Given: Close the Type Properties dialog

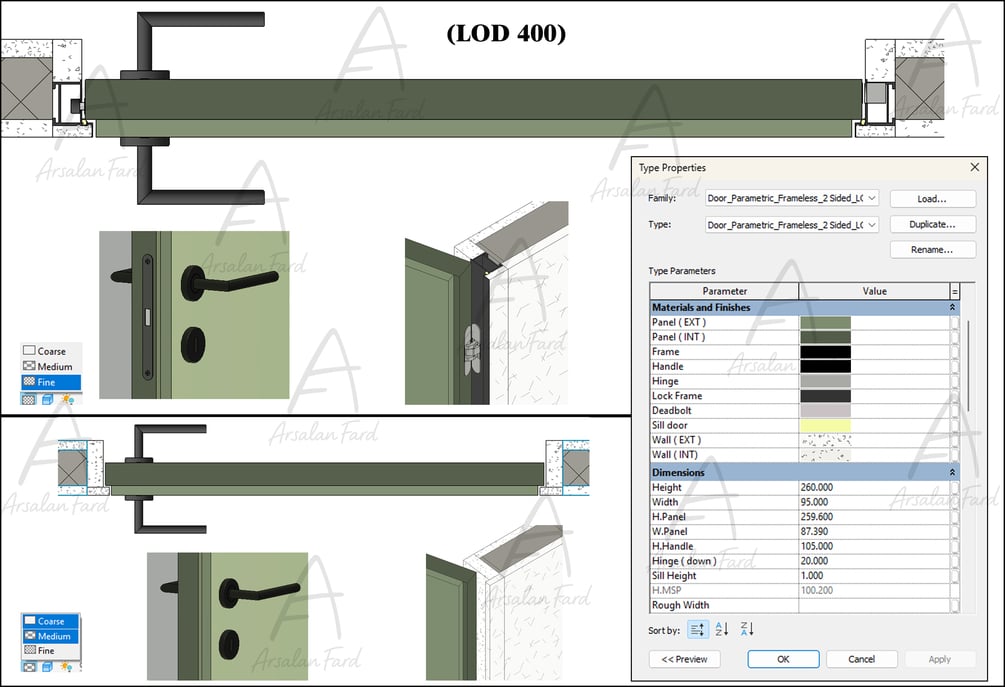Looking at the screenshot, I should click(974, 167).
